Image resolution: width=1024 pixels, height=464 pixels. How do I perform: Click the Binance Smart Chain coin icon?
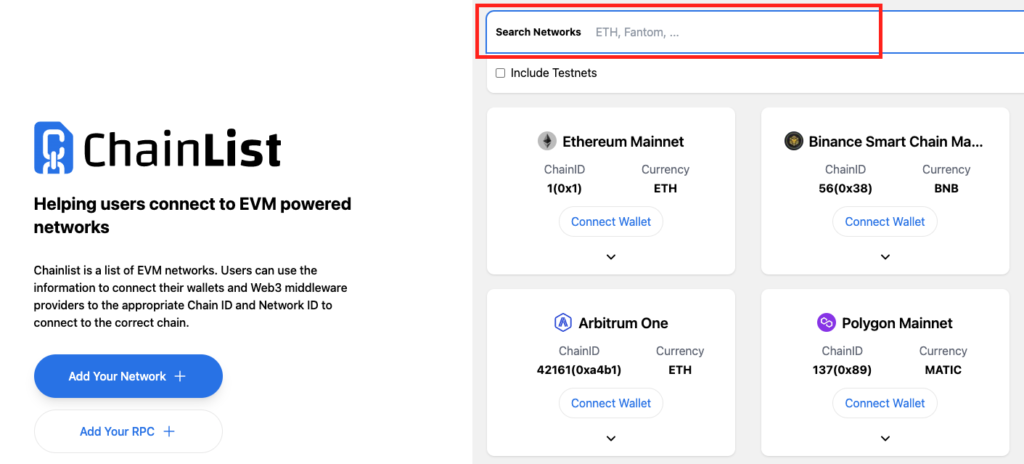pos(793,141)
